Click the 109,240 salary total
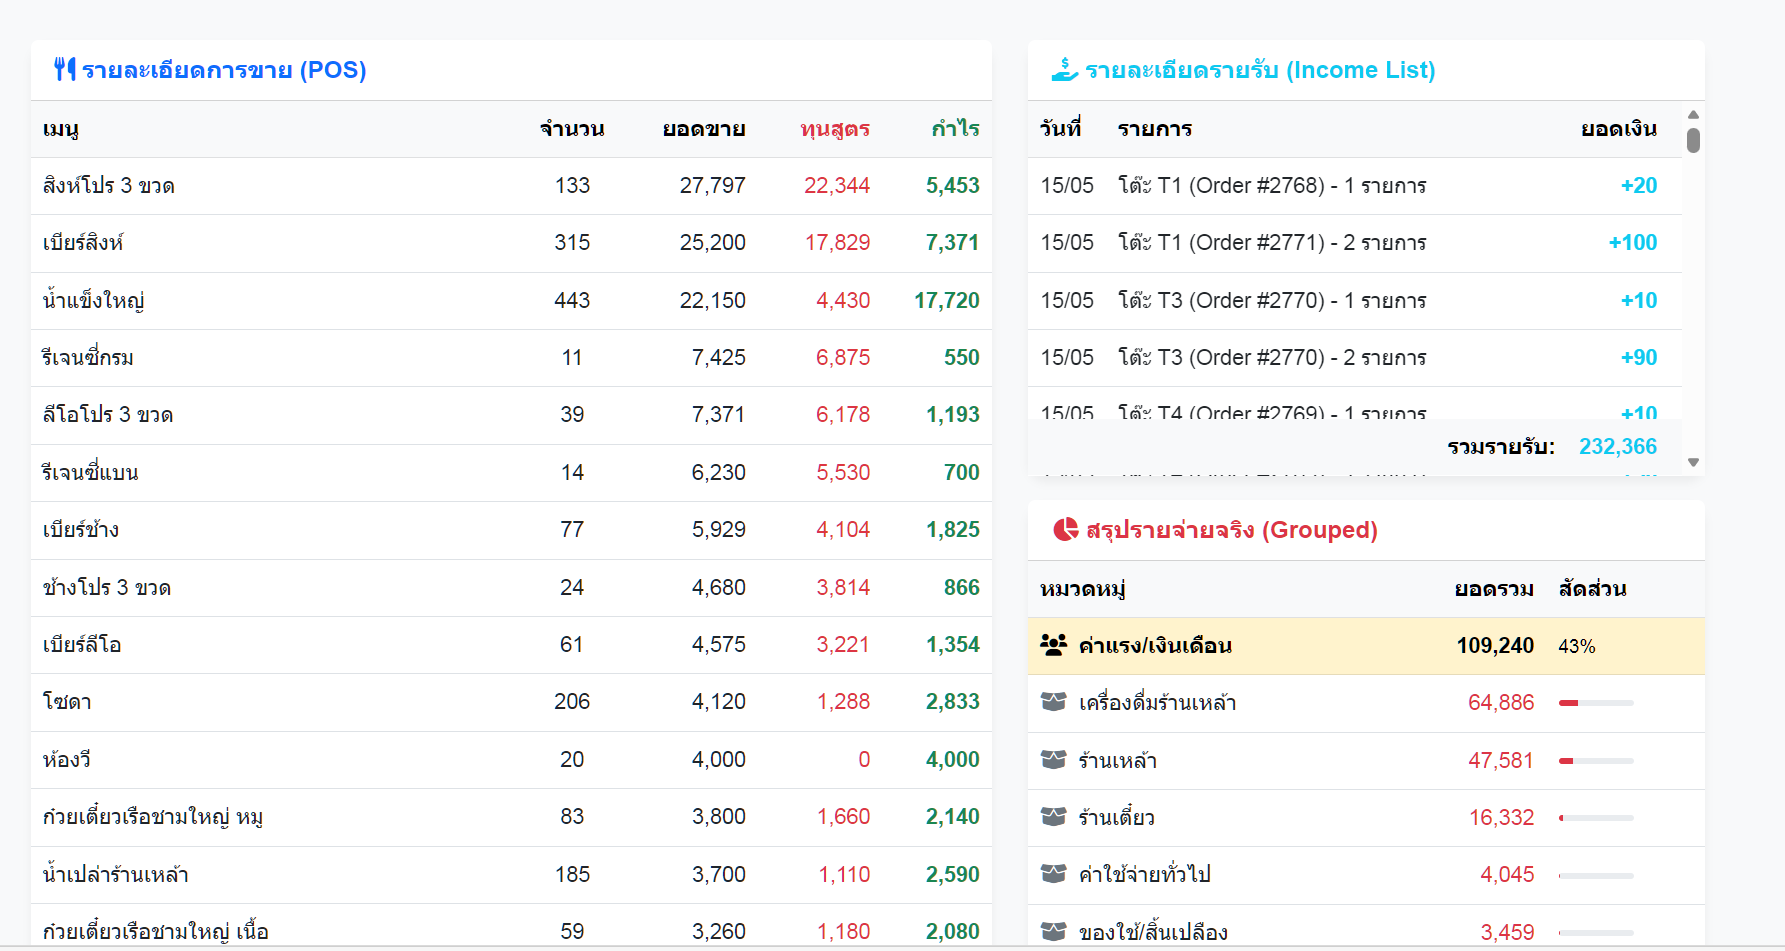1785x951 pixels. (x=1495, y=646)
